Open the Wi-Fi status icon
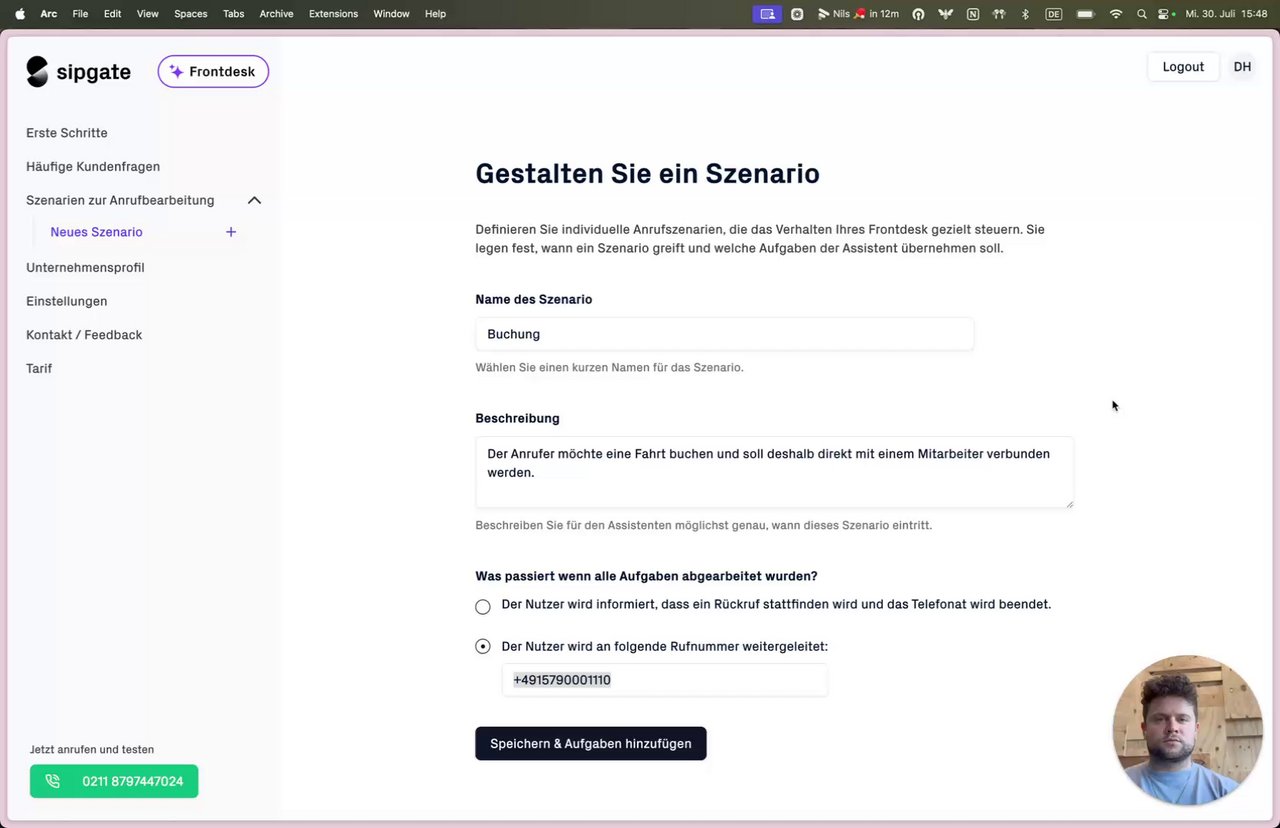This screenshot has height=828, width=1280. coord(1116,14)
